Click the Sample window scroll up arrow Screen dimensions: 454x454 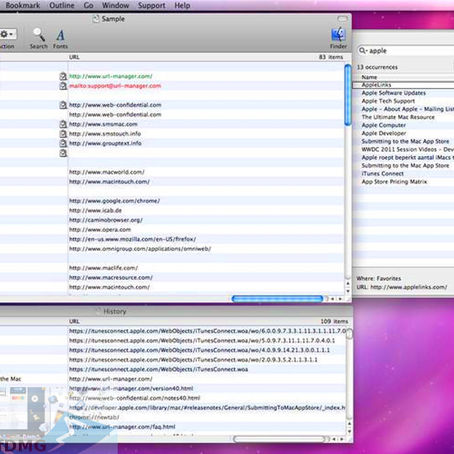(x=348, y=284)
